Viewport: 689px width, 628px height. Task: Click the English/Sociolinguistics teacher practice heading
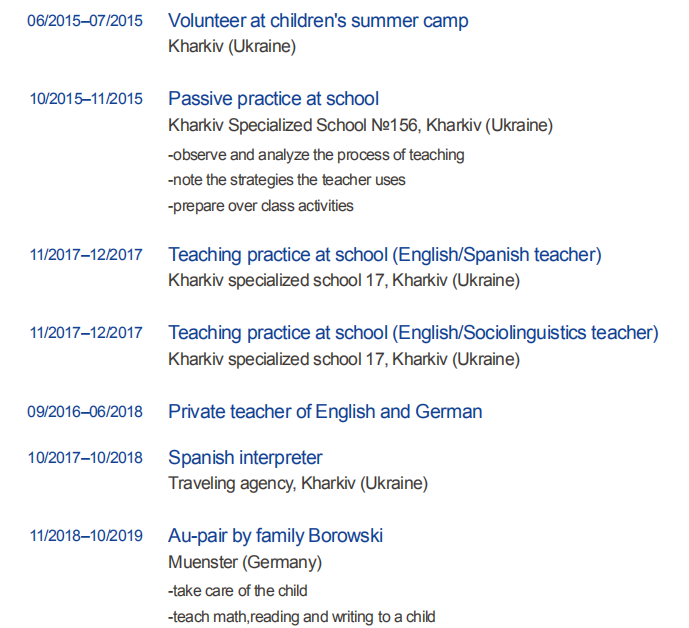click(x=413, y=333)
